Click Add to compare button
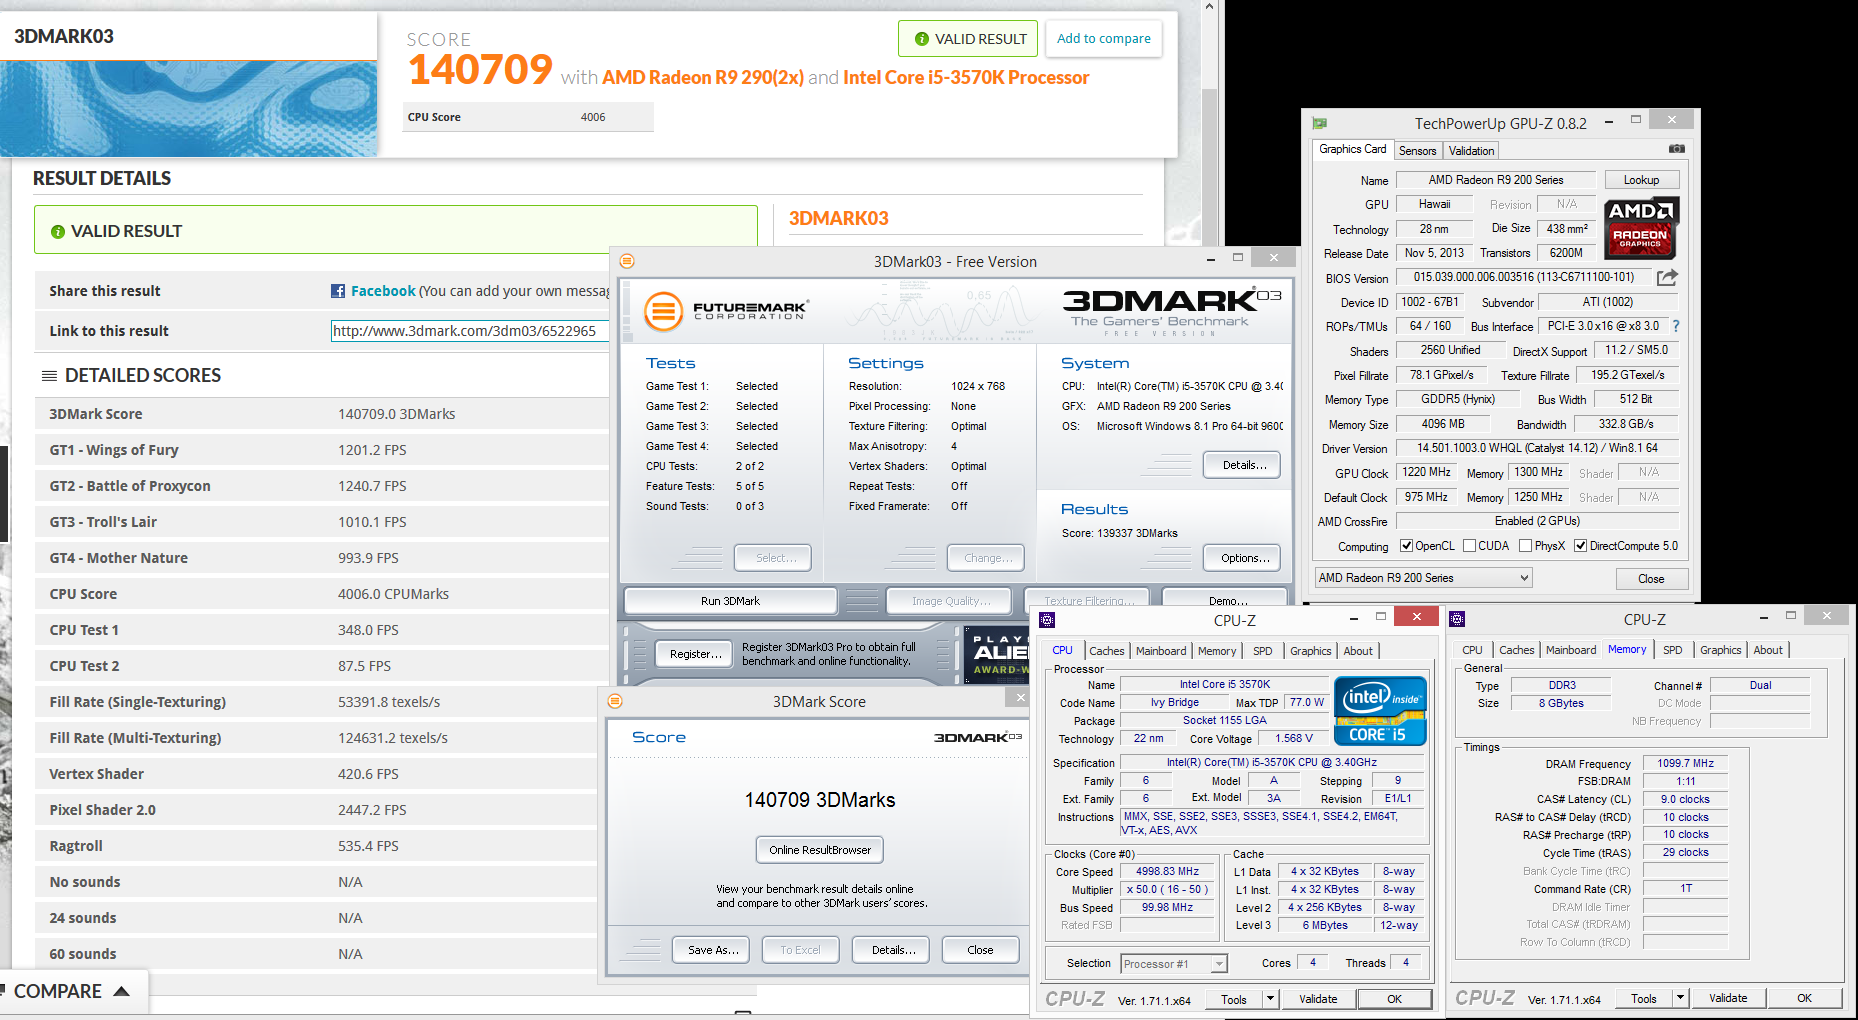Image resolution: width=1858 pixels, height=1020 pixels. tap(1103, 38)
